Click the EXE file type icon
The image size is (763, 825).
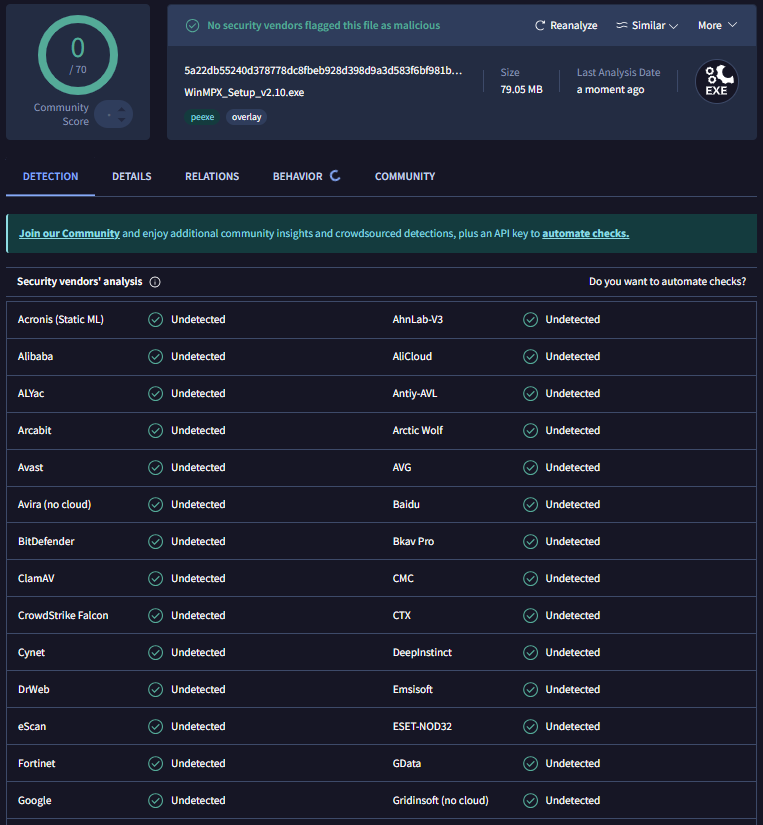click(717, 82)
